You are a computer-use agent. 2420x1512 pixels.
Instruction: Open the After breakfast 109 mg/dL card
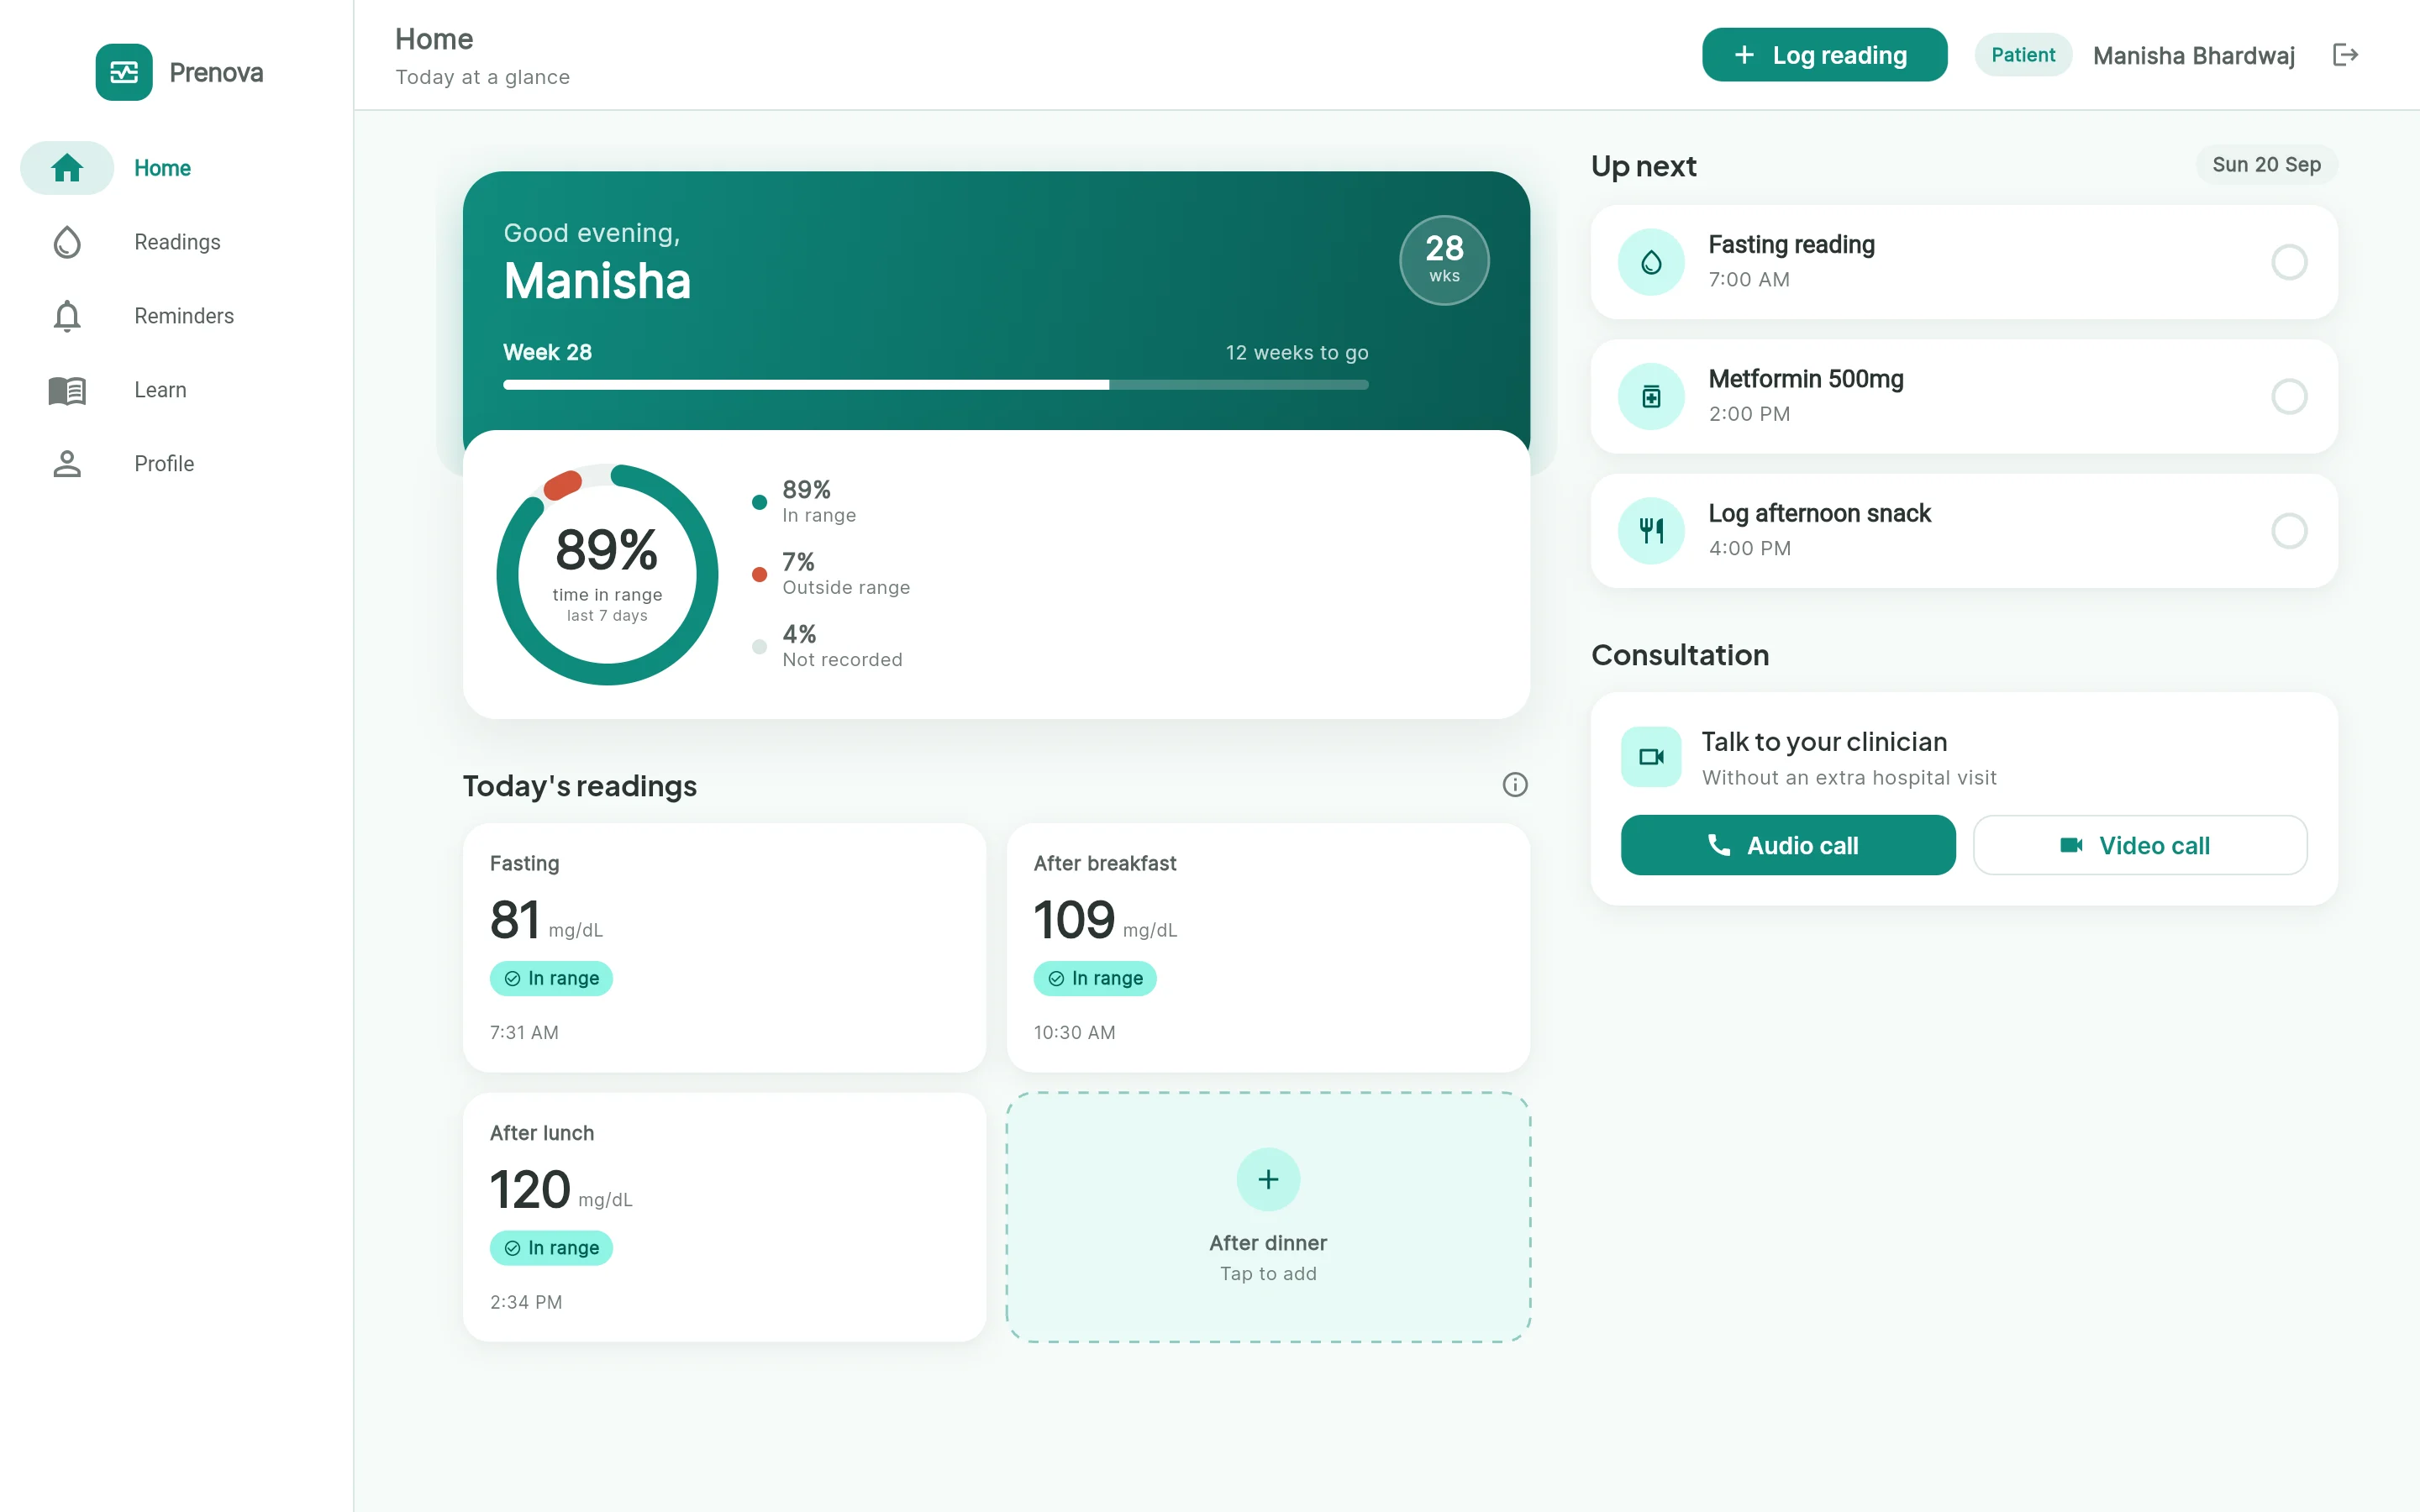[1268, 948]
